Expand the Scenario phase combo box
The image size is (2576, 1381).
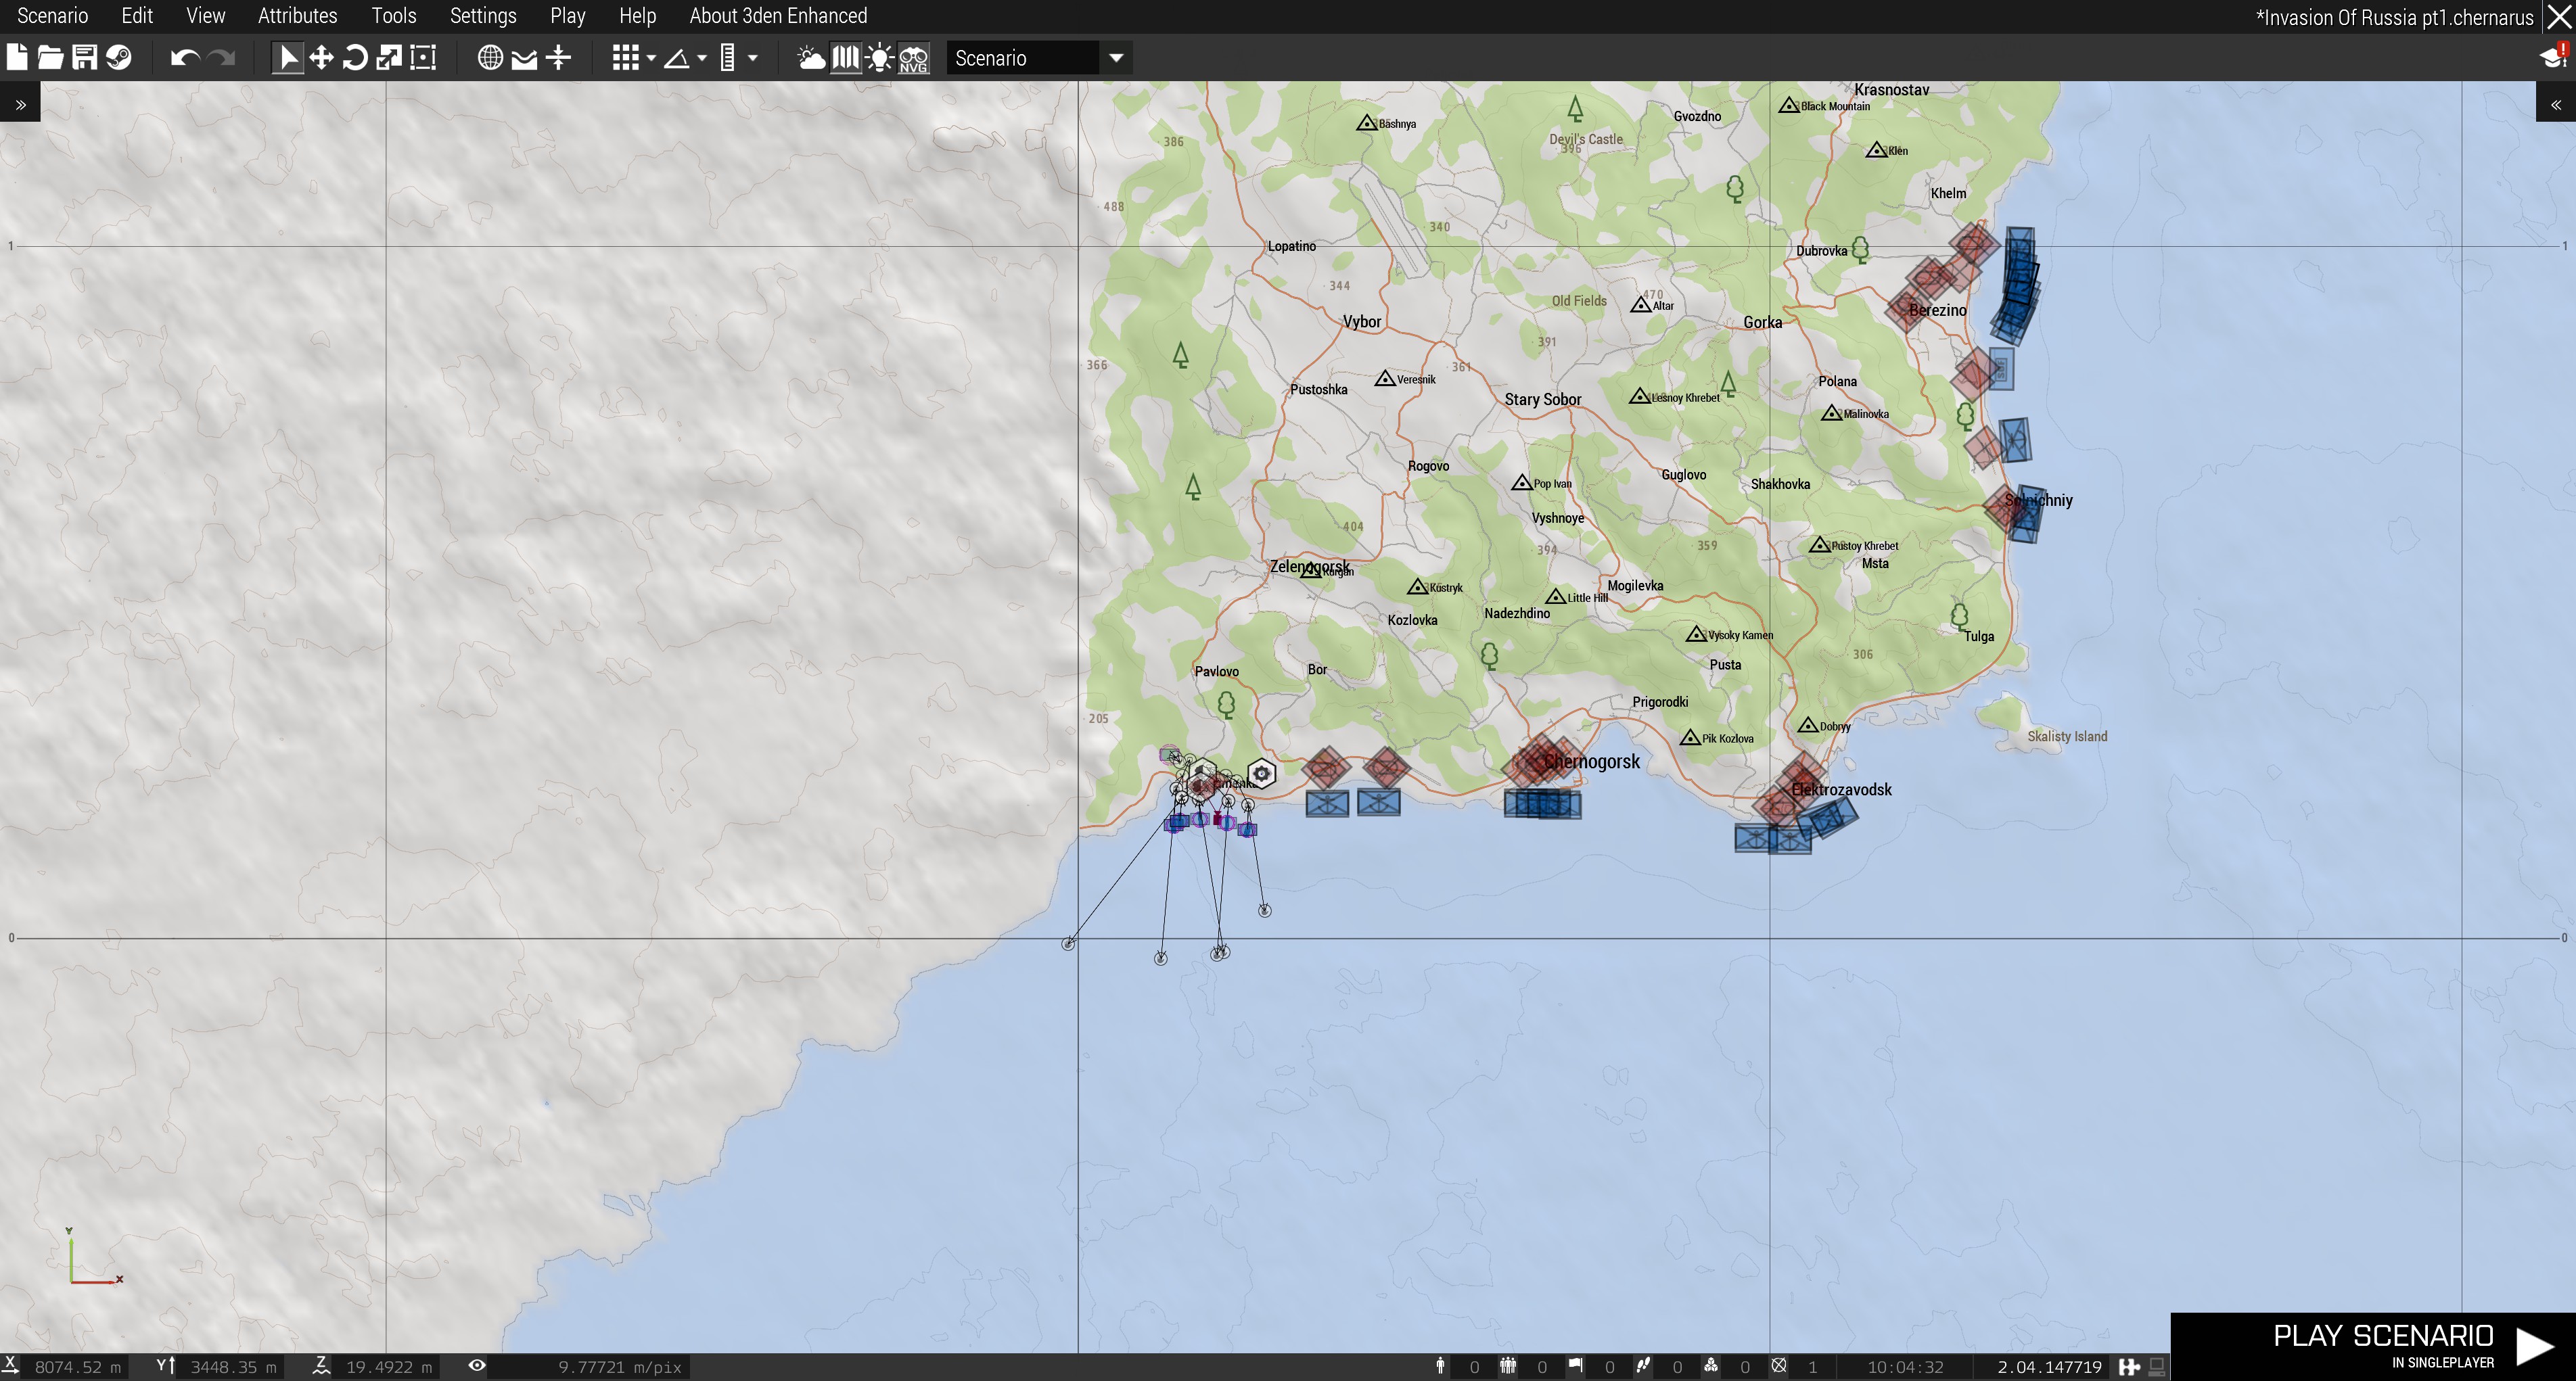1116,58
